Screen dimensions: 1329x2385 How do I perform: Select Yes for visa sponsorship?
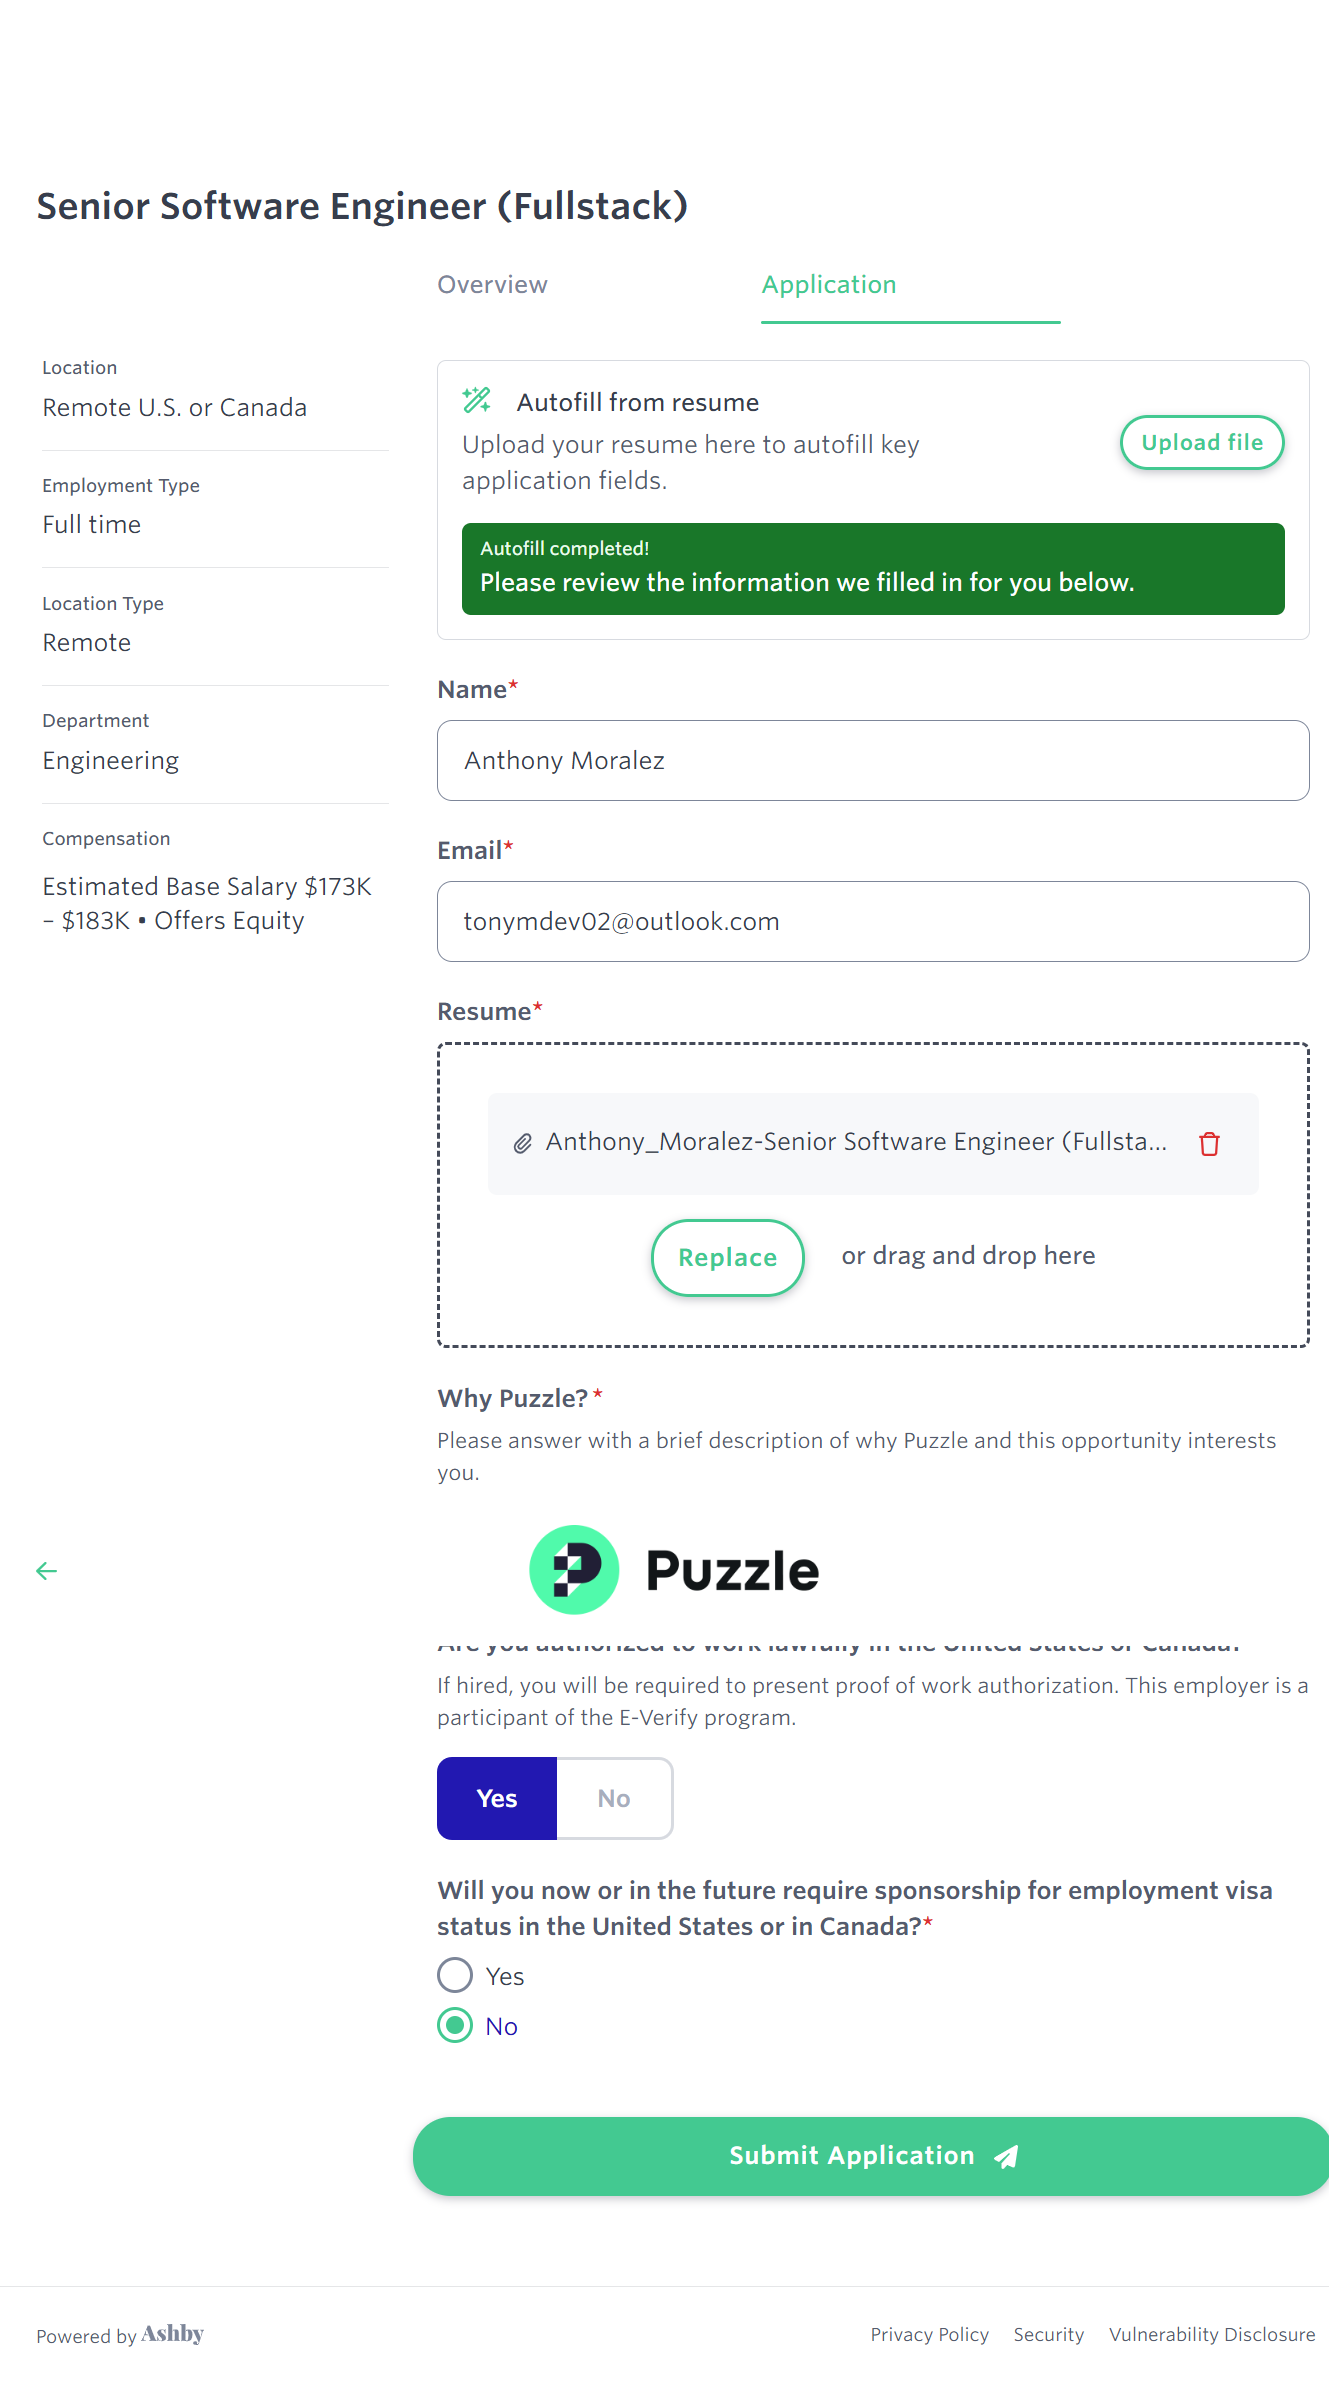click(x=455, y=1975)
